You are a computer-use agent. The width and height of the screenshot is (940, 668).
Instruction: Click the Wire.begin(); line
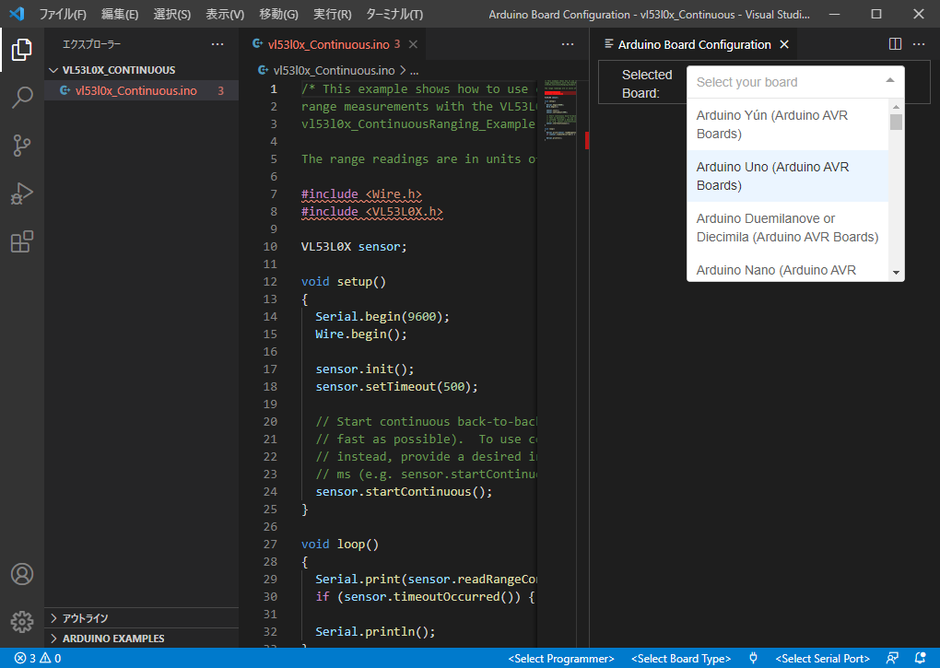(361, 334)
